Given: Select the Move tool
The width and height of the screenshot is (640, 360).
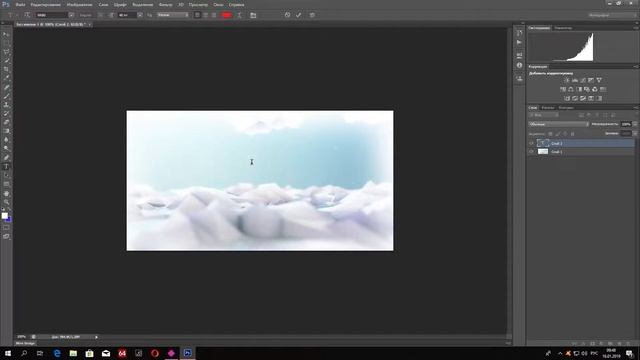Looking at the screenshot, I should click(6, 34).
